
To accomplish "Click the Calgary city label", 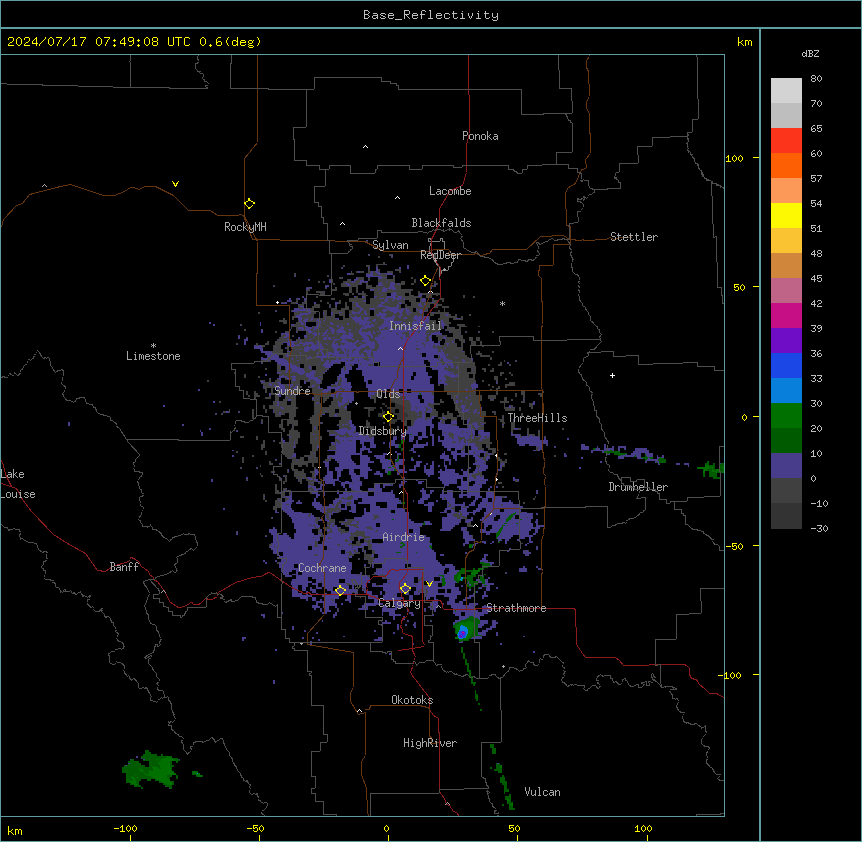I will coord(400,603).
